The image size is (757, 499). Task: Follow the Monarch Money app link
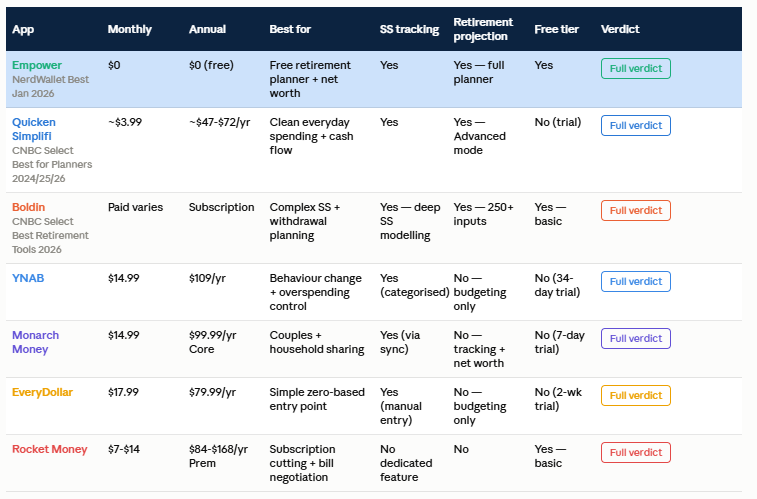[35, 342]
